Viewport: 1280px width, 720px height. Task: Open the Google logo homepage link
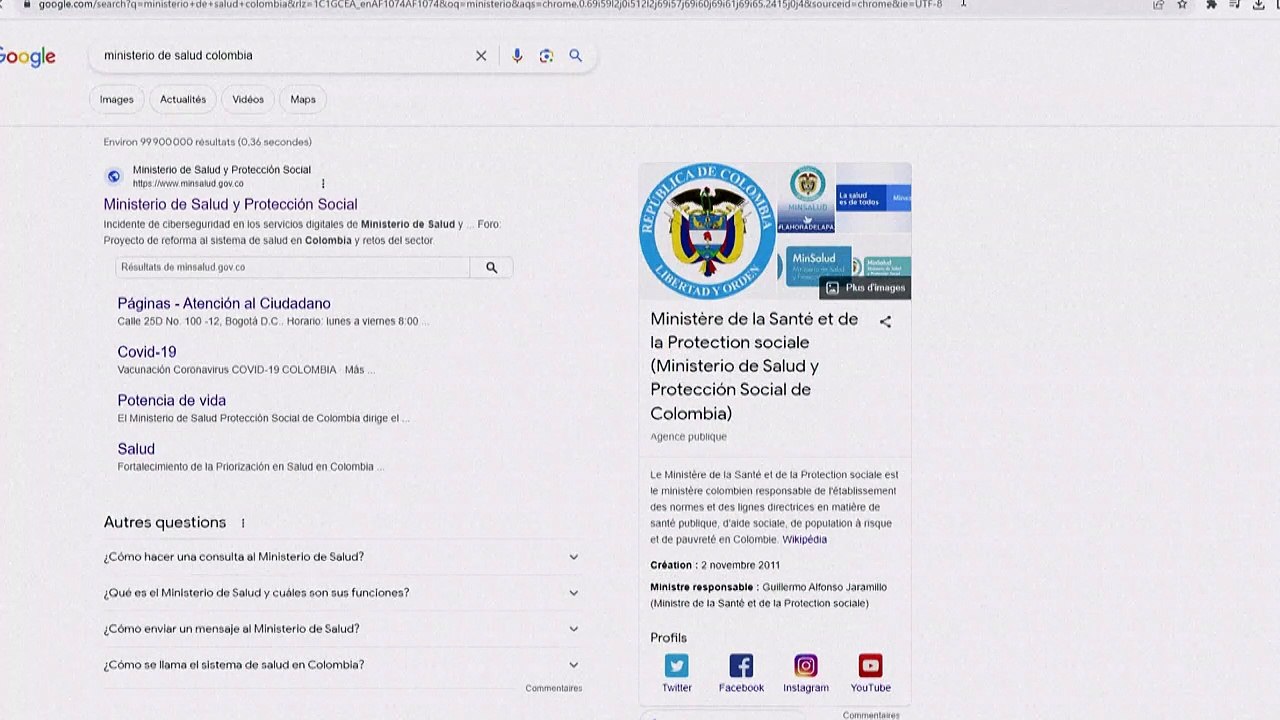tap(27, 57)
